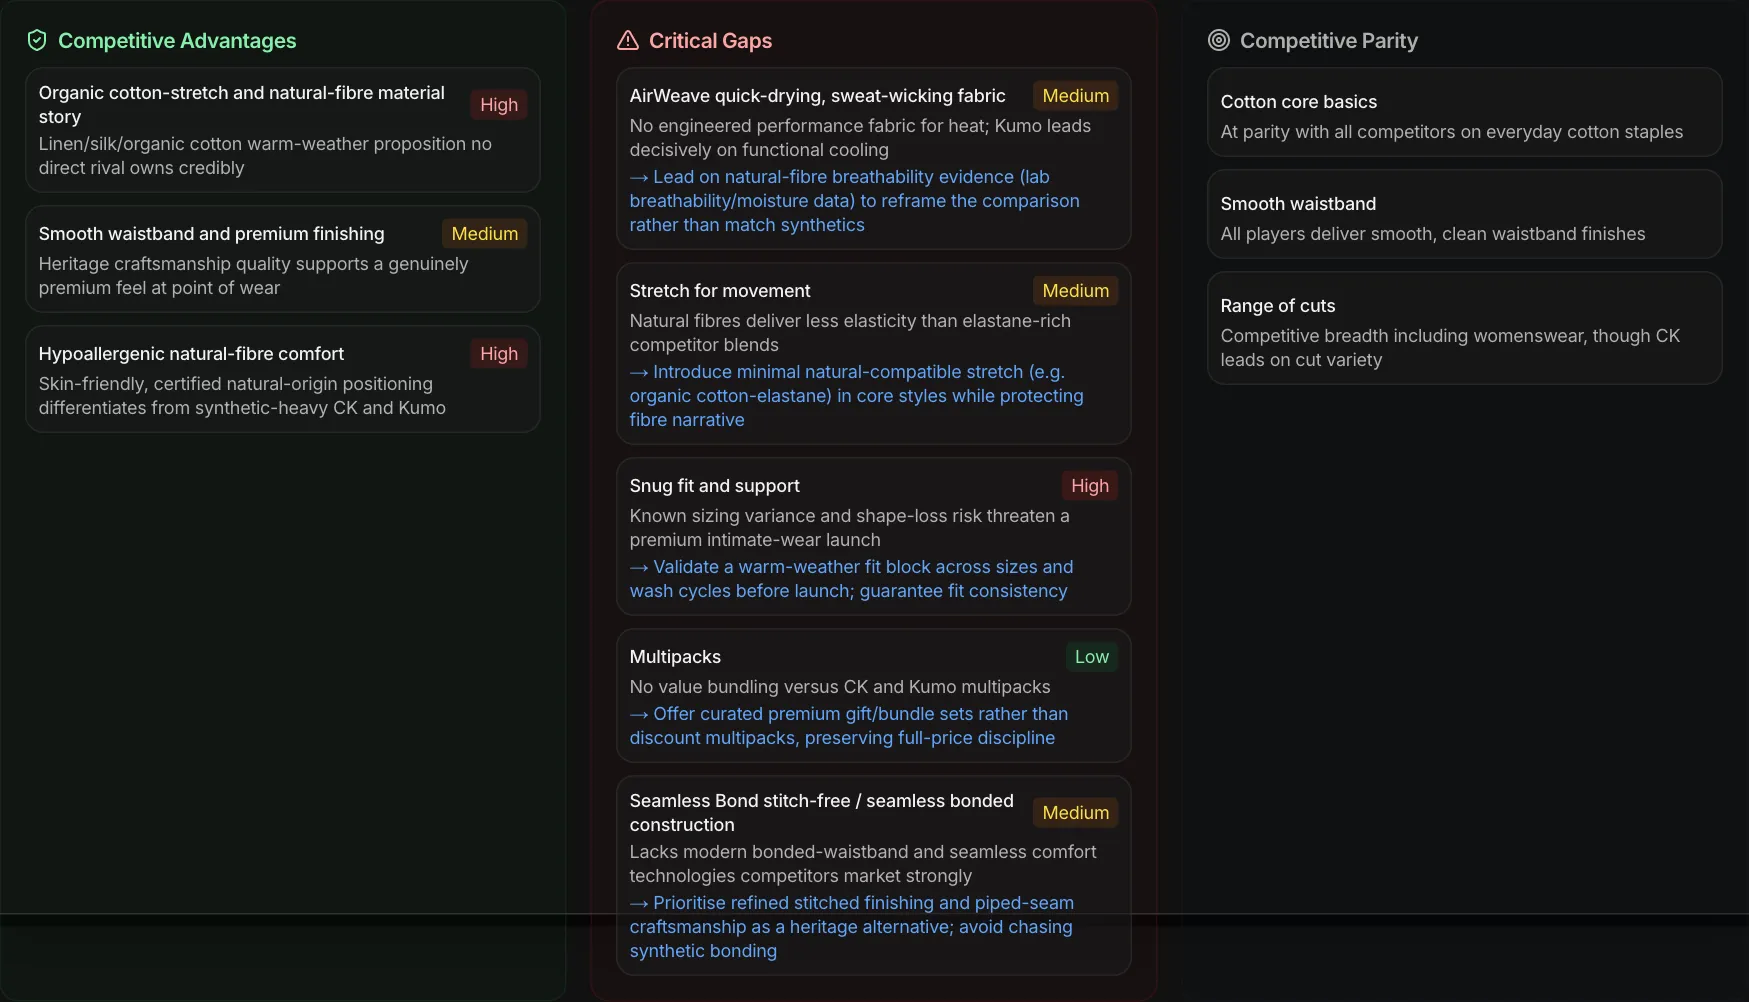
Task: Click the High badge on Organic cotton-stretch card
Action: (499, 105)
